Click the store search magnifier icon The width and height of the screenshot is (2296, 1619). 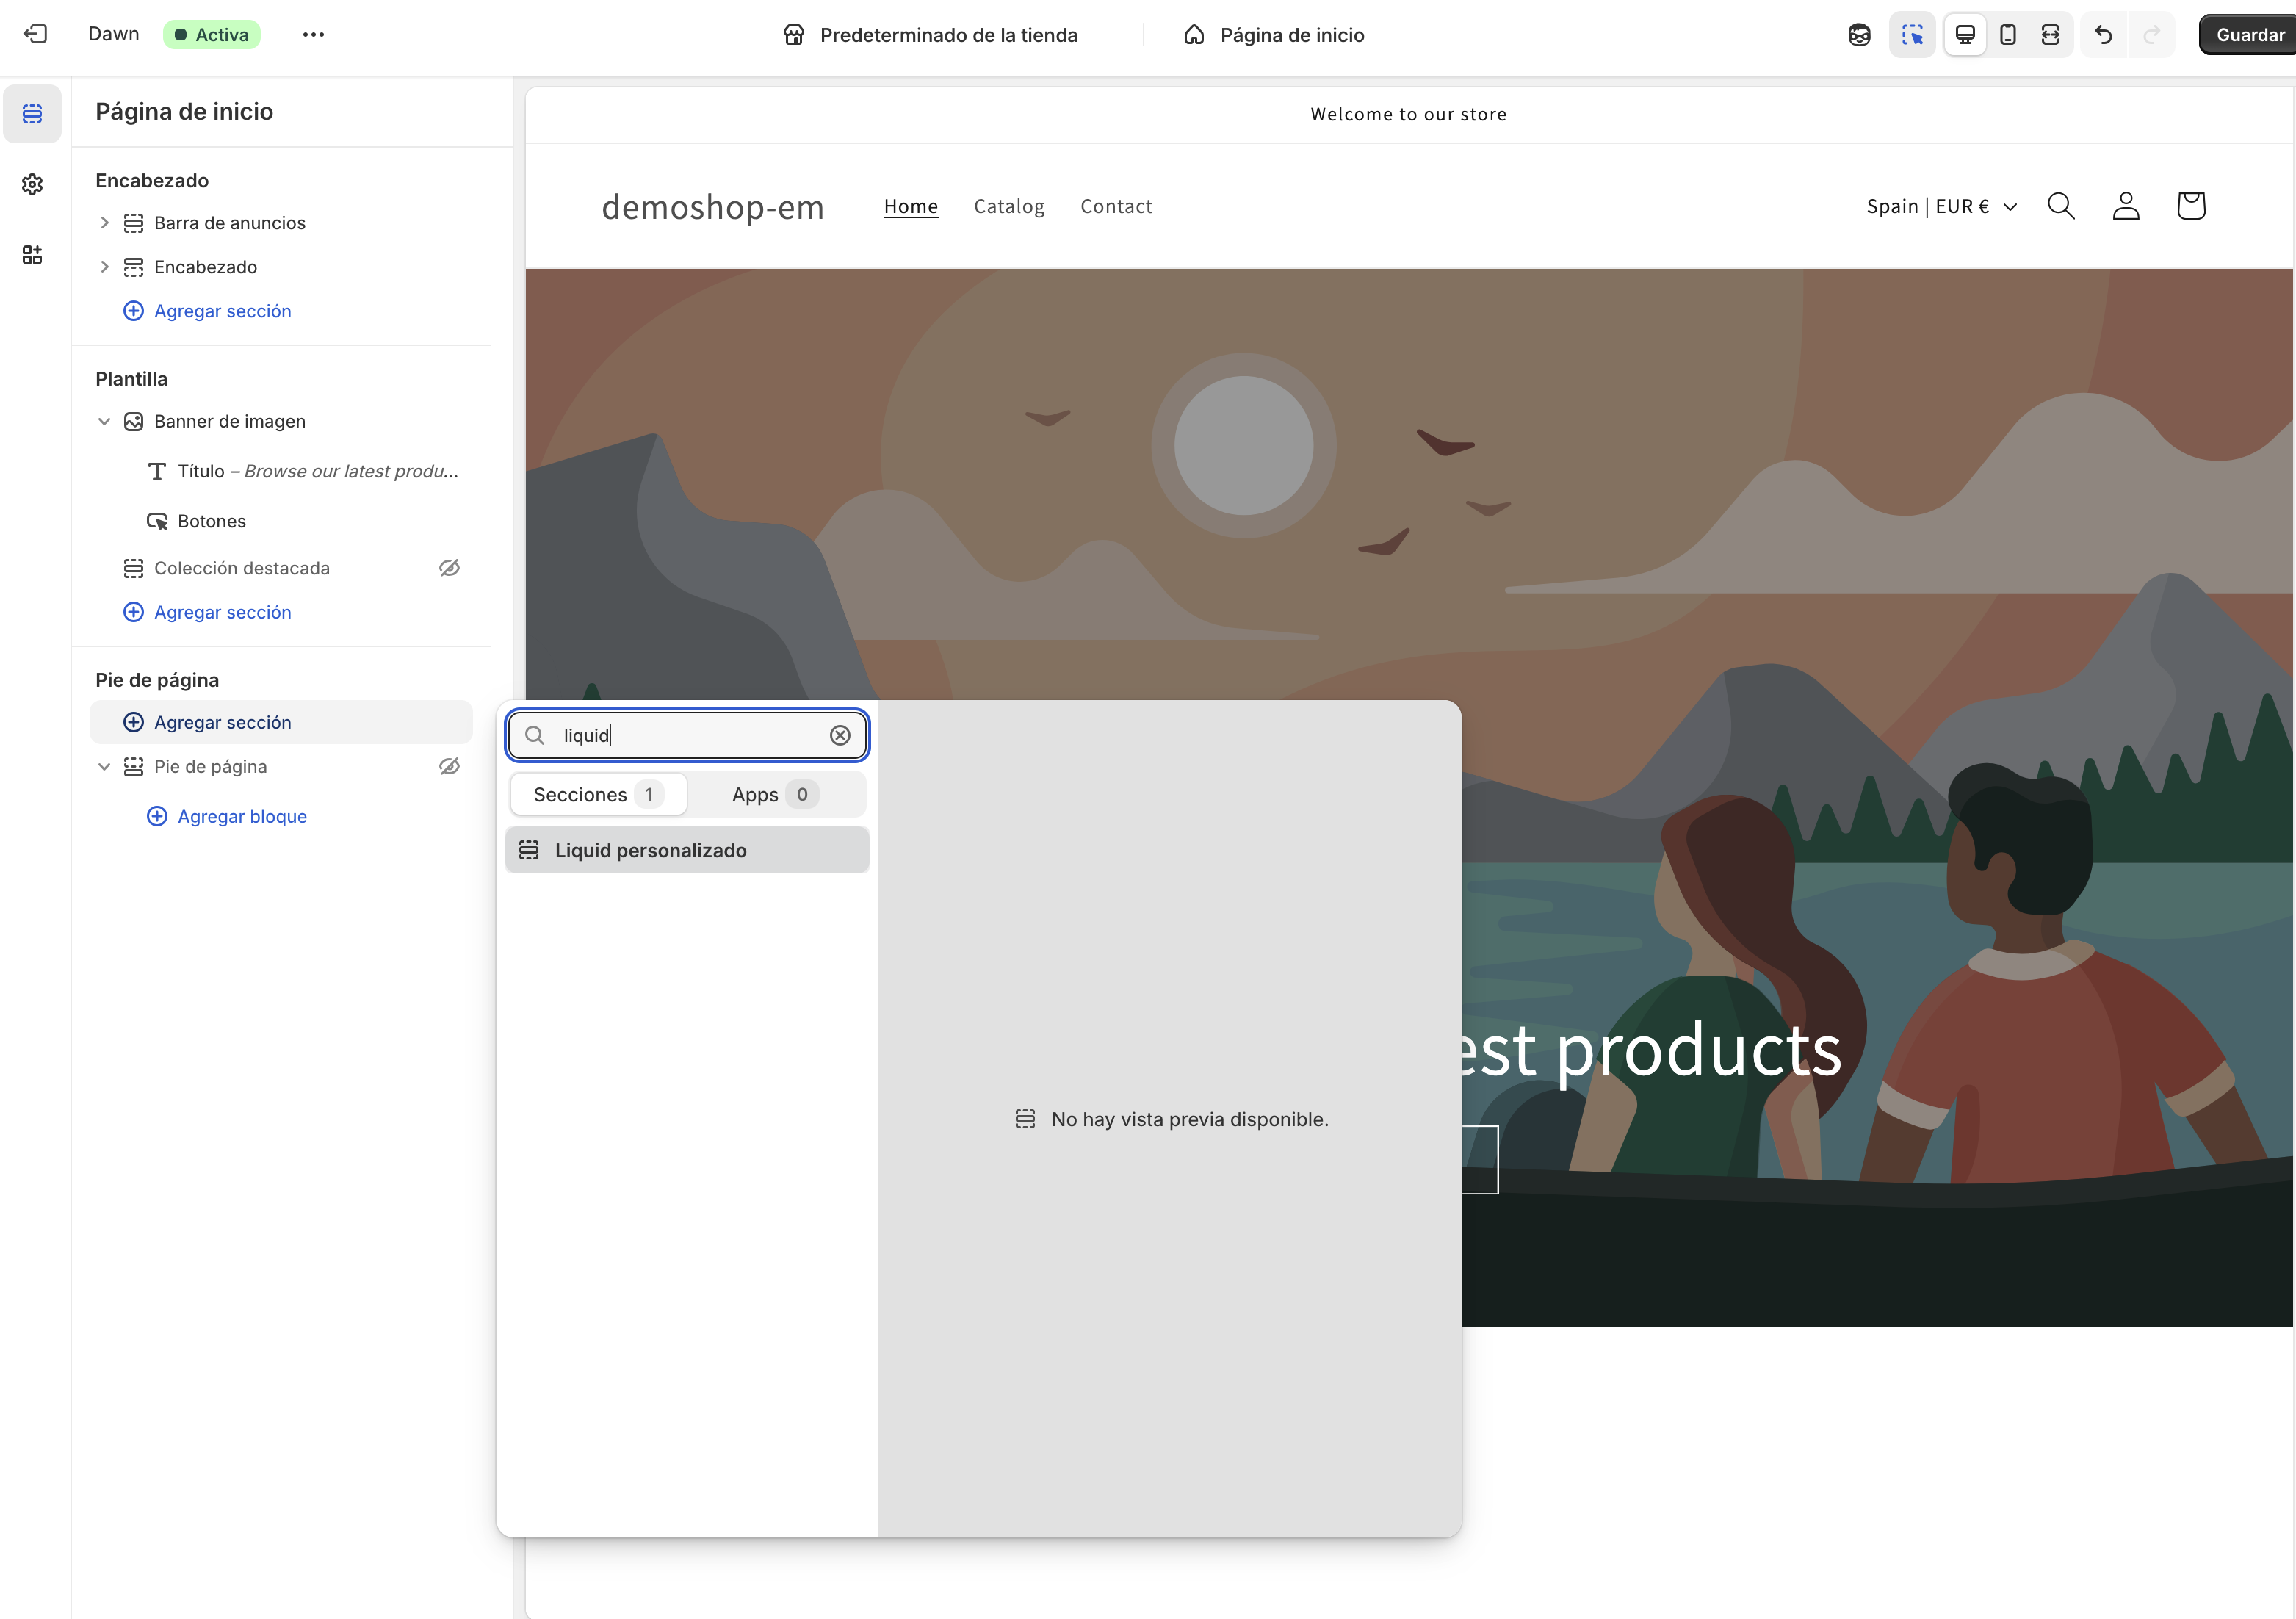pyautogui.click(x=2061, y=206)
